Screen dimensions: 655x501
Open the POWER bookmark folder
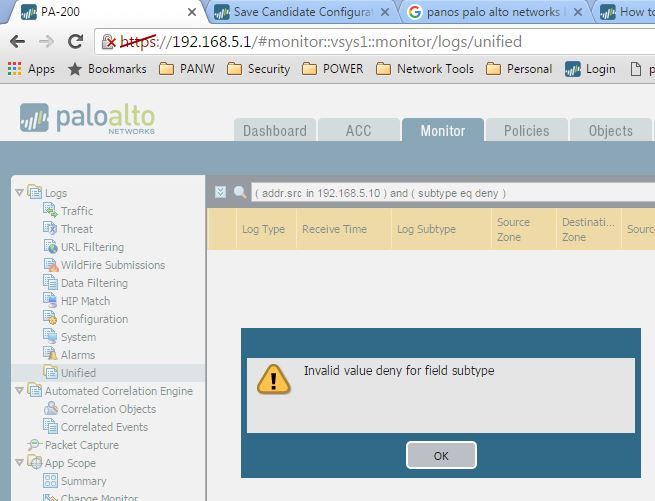coord(333,69)
